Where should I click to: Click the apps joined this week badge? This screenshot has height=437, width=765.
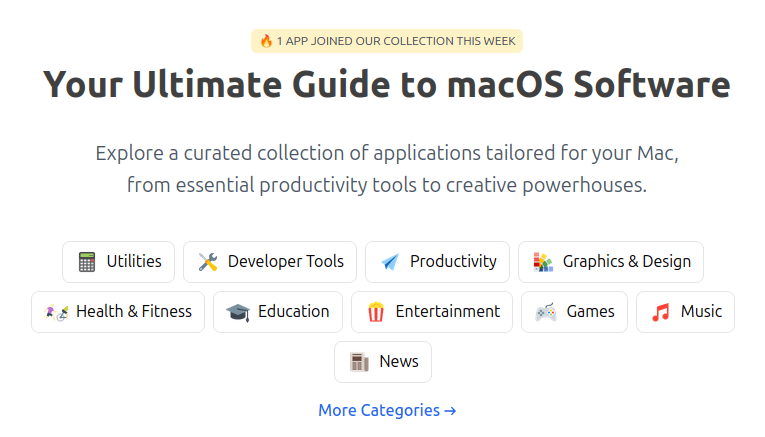(x=387, y=41)
